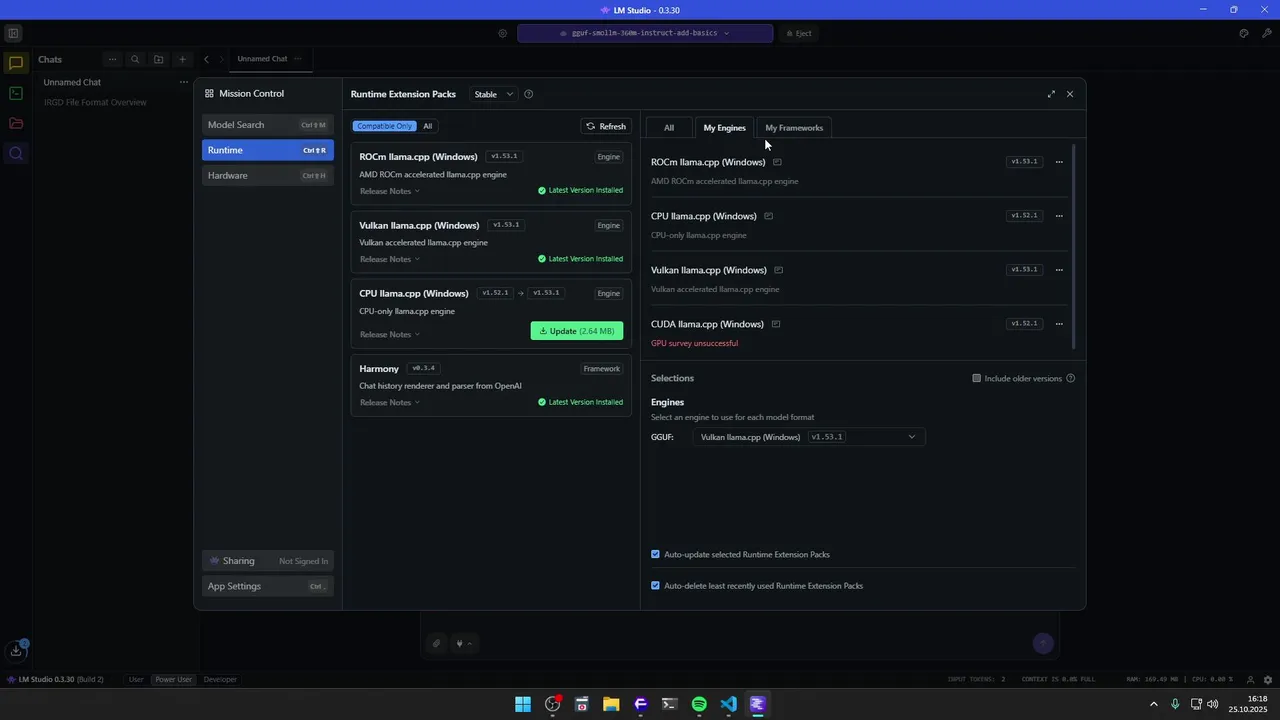Click the Windows Start button

click(x=523, y=704)
